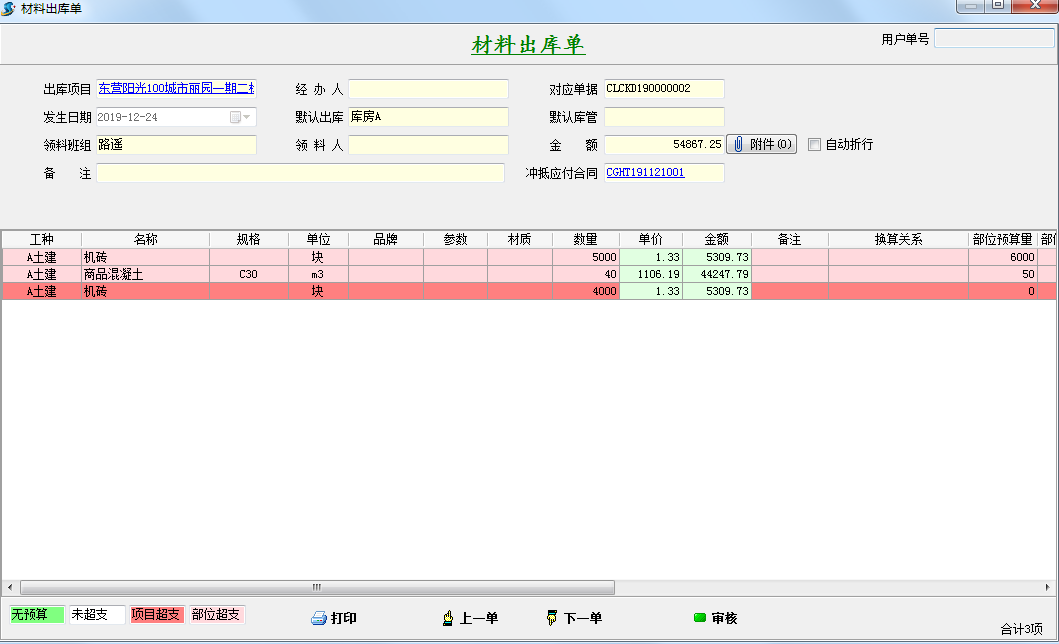Go to next document with 下一单
The width and height of the screenshot is (1059, 644).
(x=574, y=618)
